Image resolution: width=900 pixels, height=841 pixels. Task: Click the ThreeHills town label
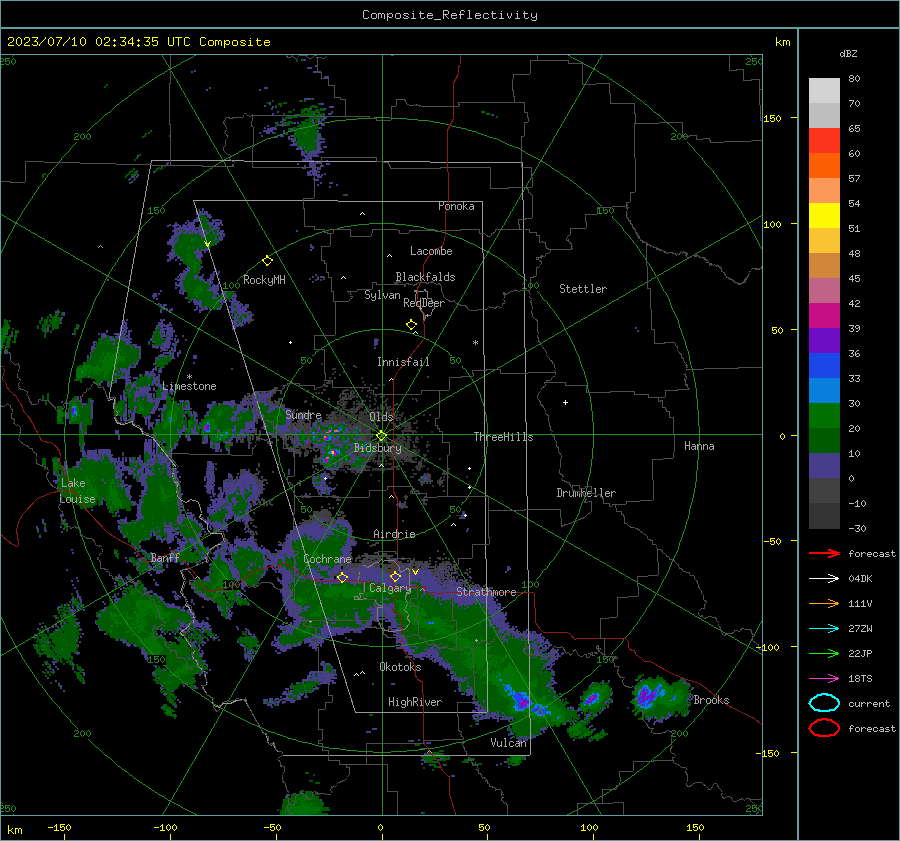pyautogui.click(x=503, y=437)
